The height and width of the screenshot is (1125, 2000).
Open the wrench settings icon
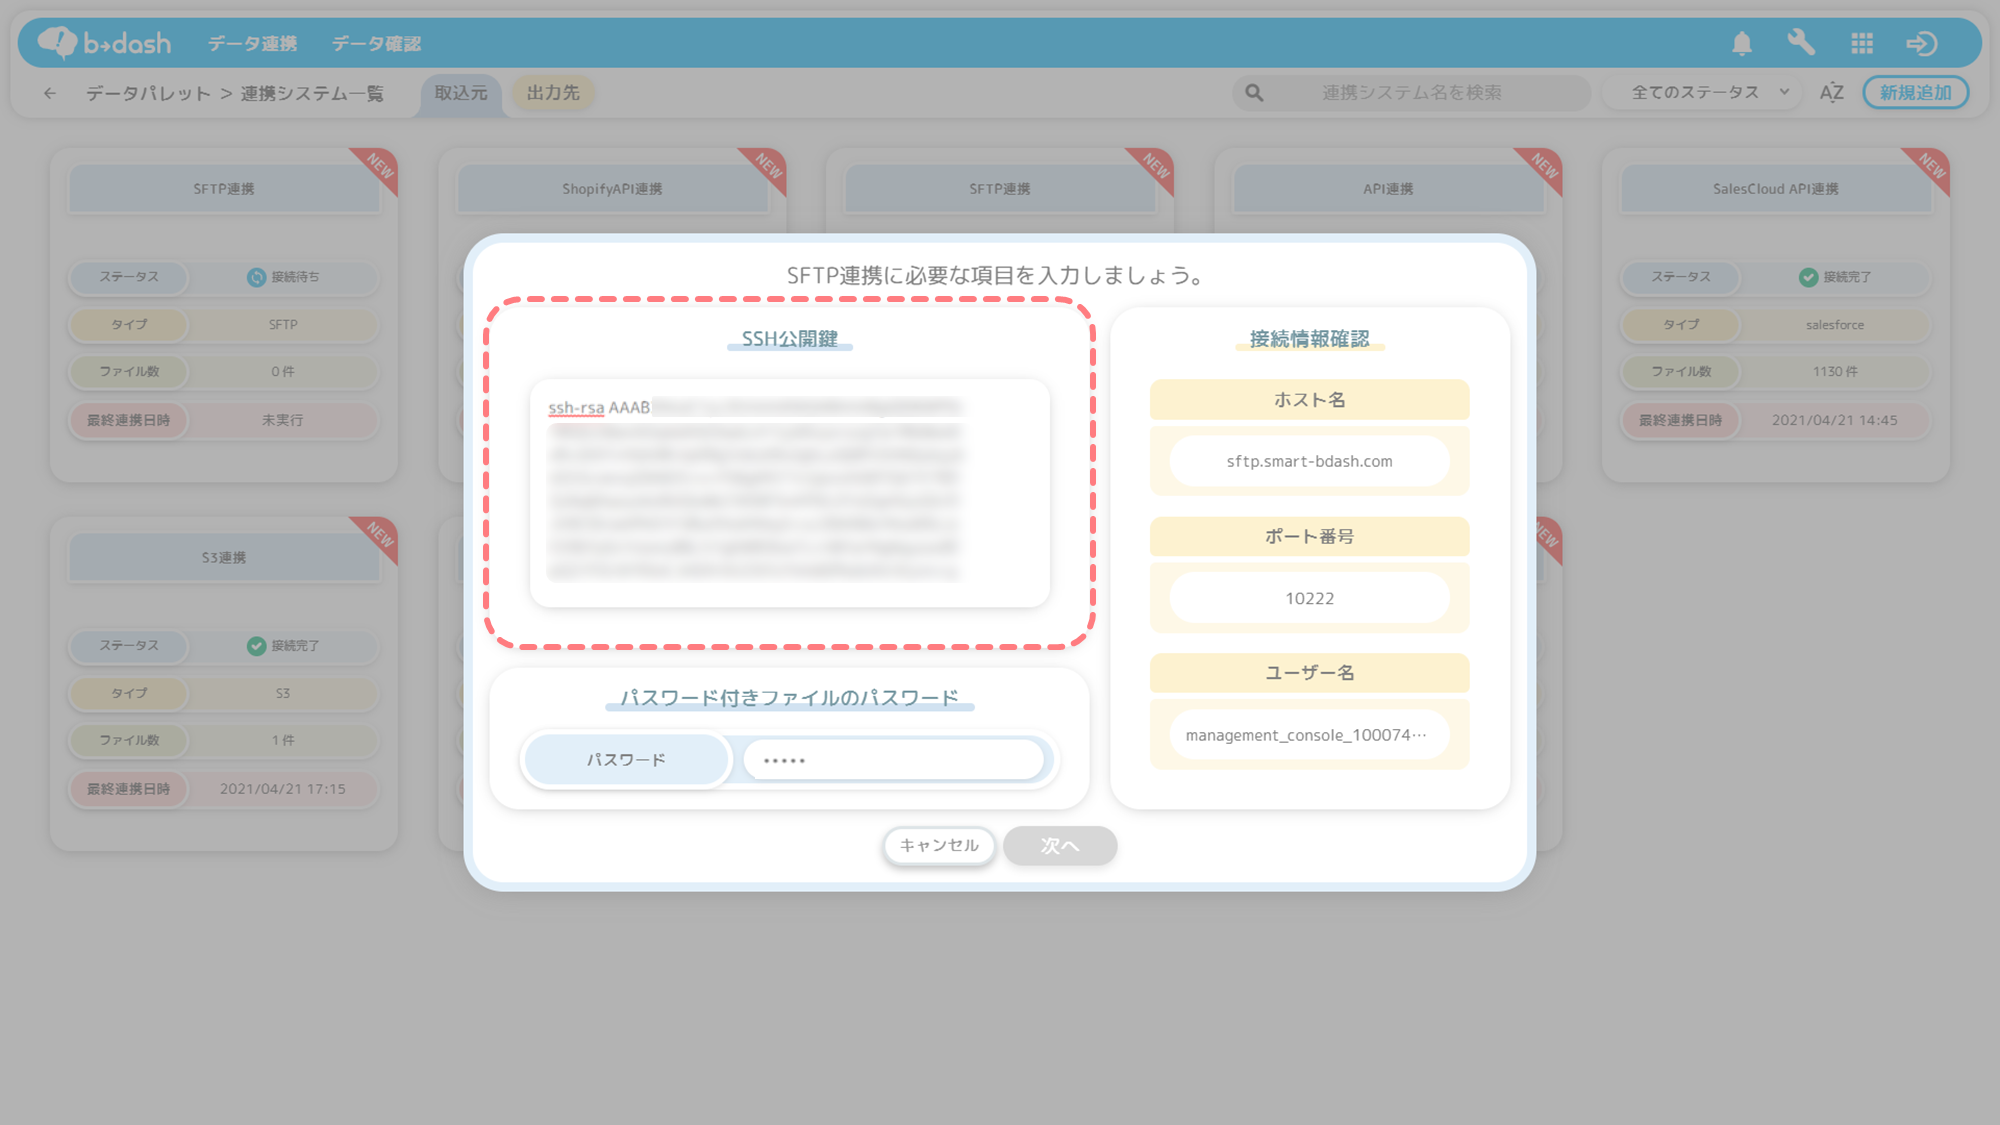click(1801, 43)
